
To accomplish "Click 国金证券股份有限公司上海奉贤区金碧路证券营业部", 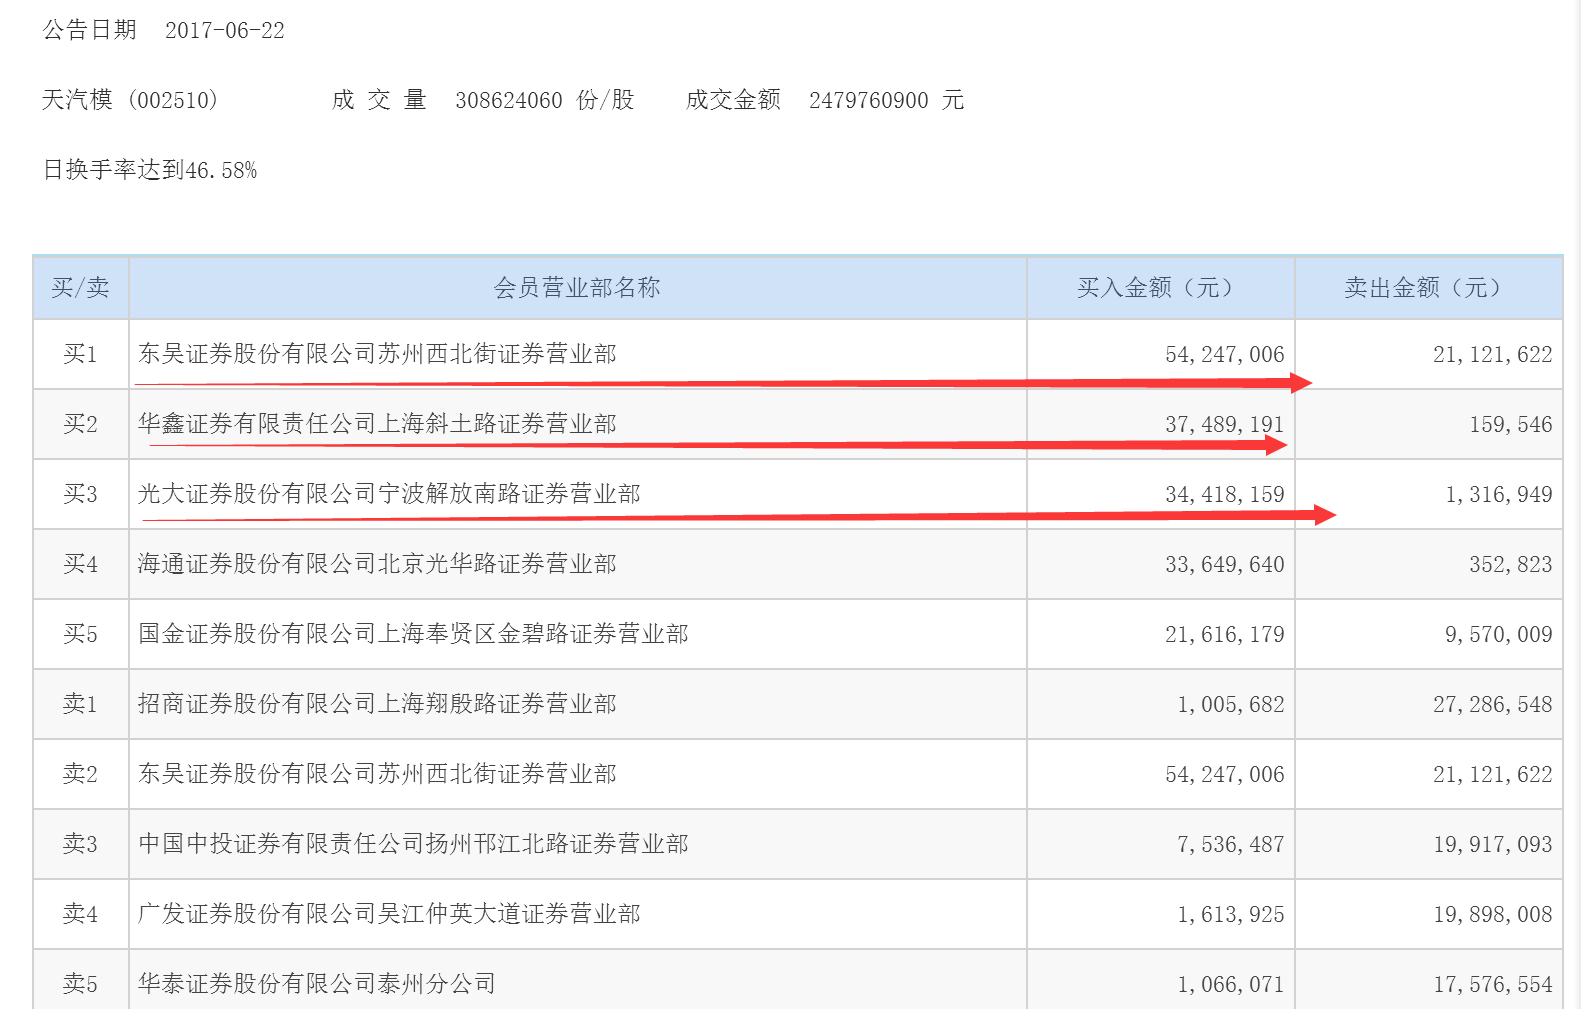I will (413, 634).
